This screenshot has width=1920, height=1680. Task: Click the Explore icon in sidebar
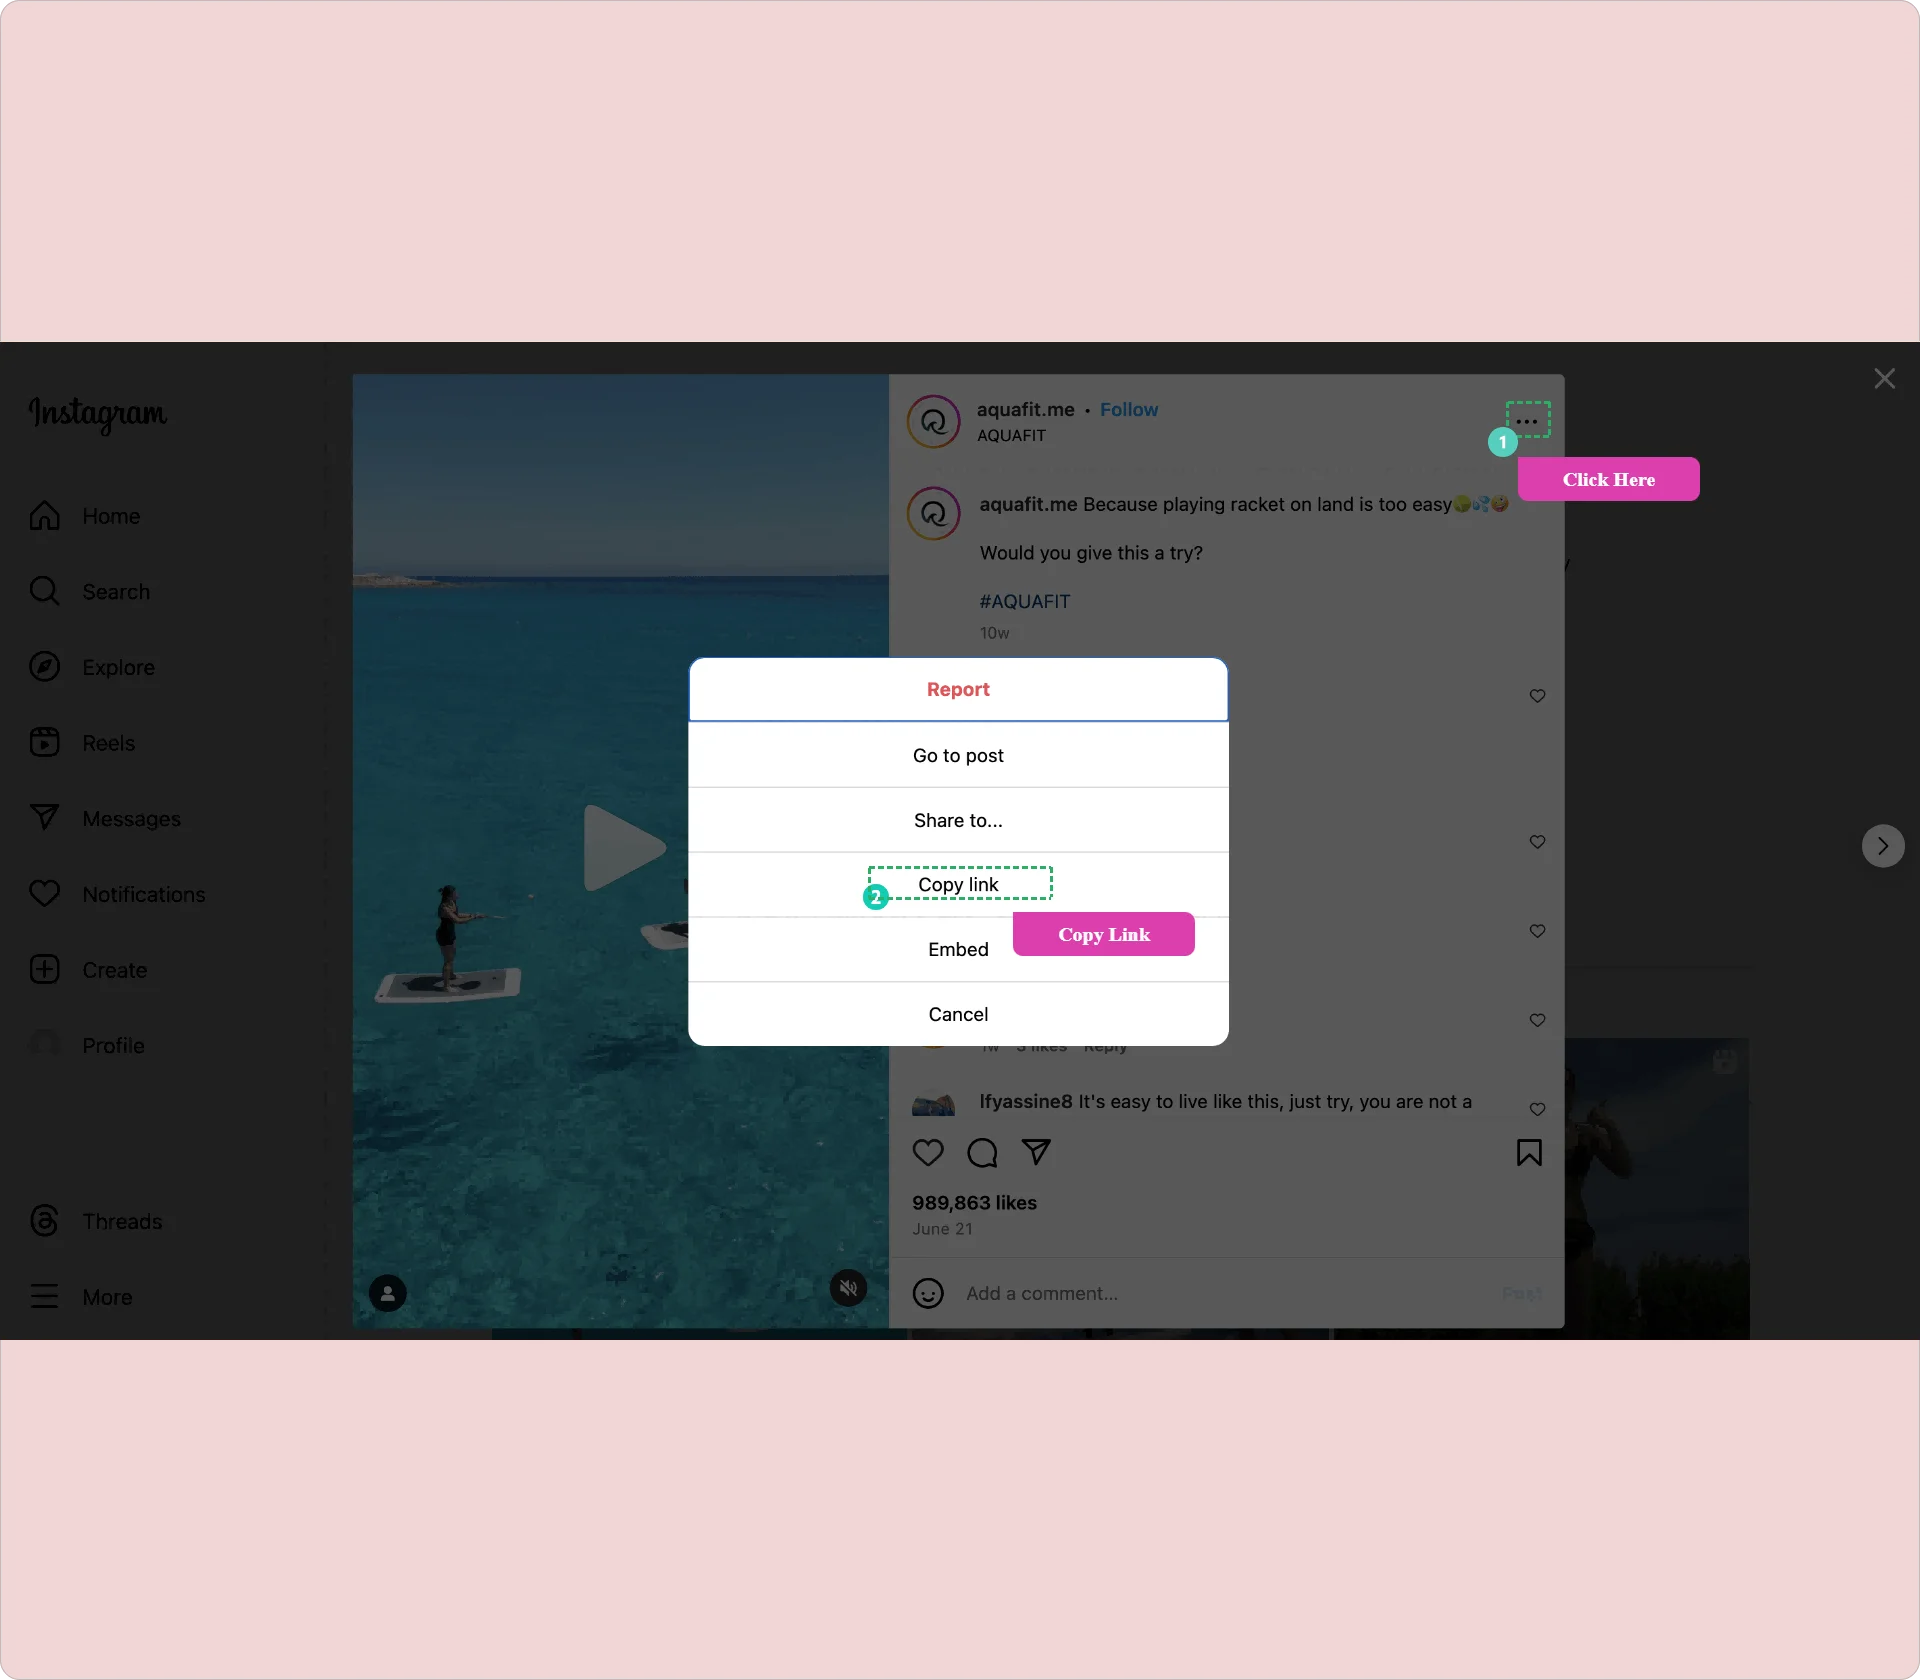tap(44, 666)
